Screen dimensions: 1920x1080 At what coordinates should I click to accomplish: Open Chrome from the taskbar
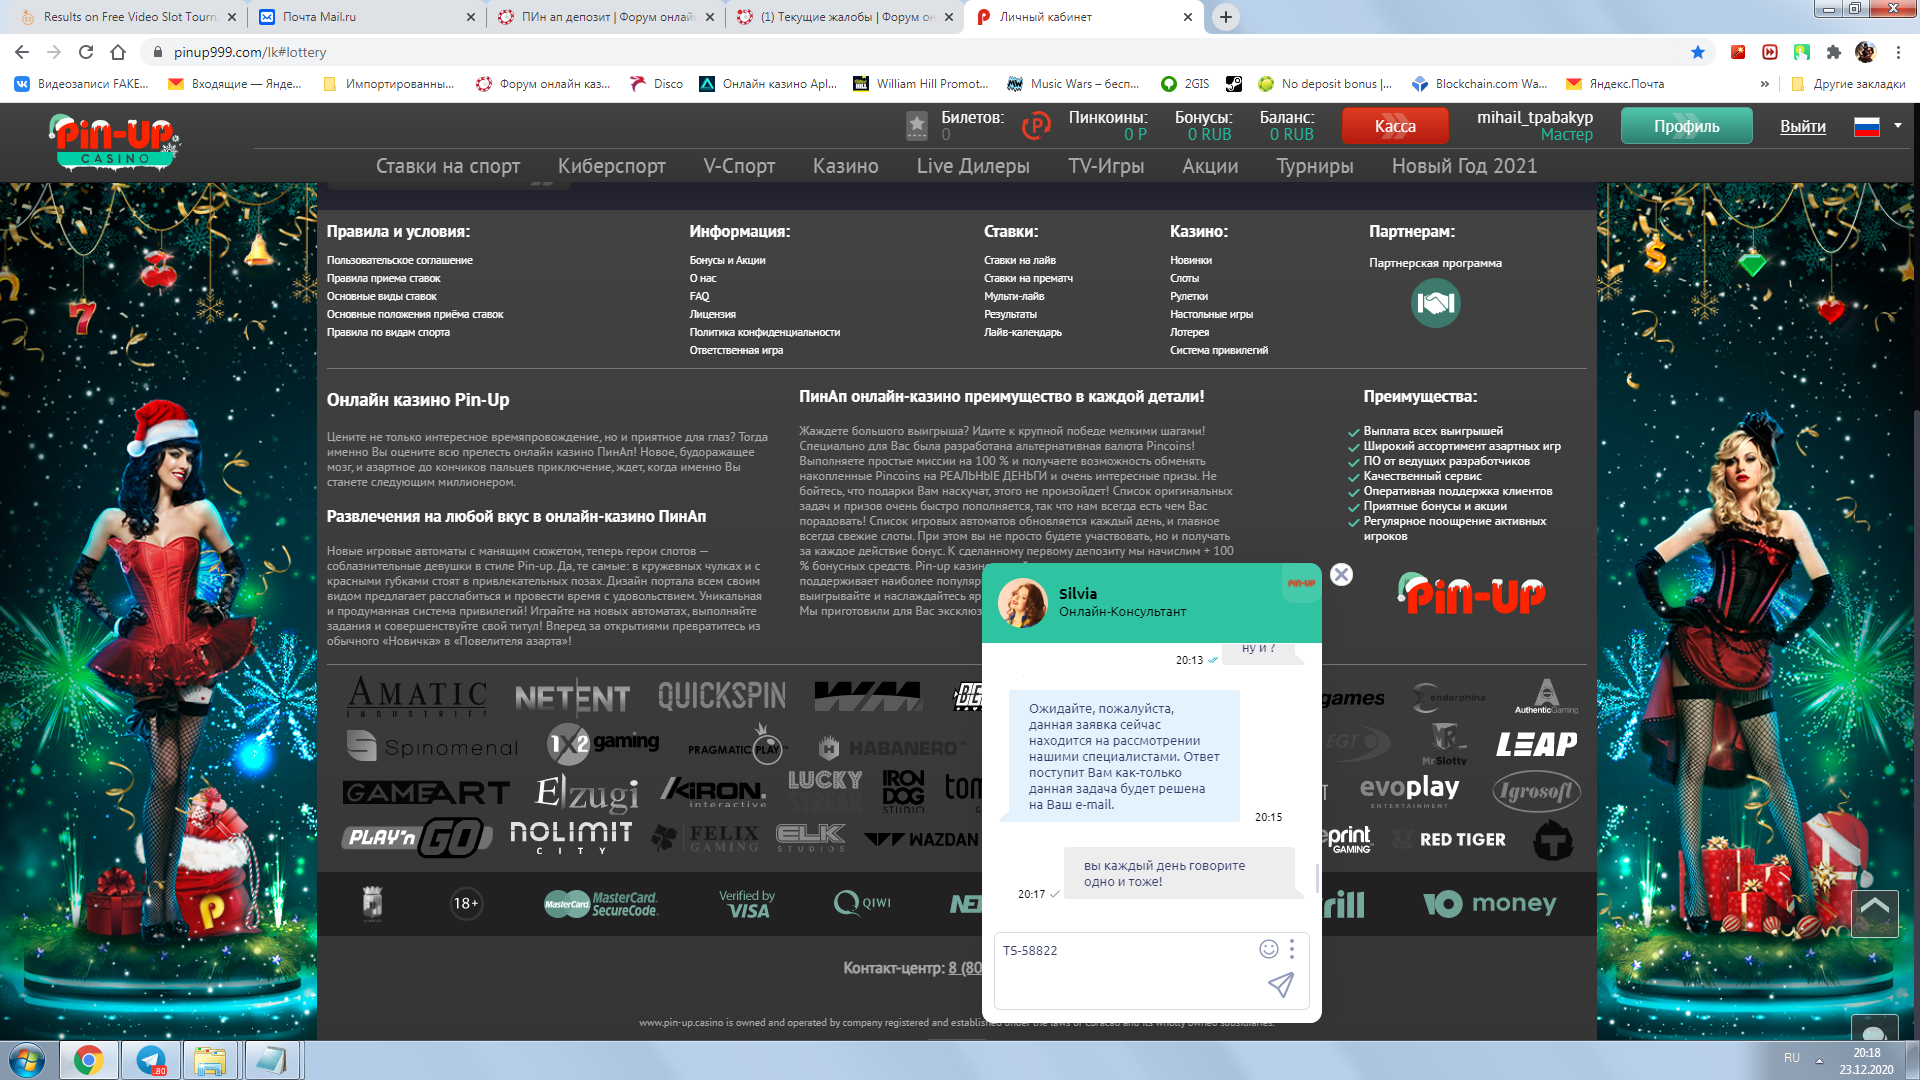tap(88, 1060)
